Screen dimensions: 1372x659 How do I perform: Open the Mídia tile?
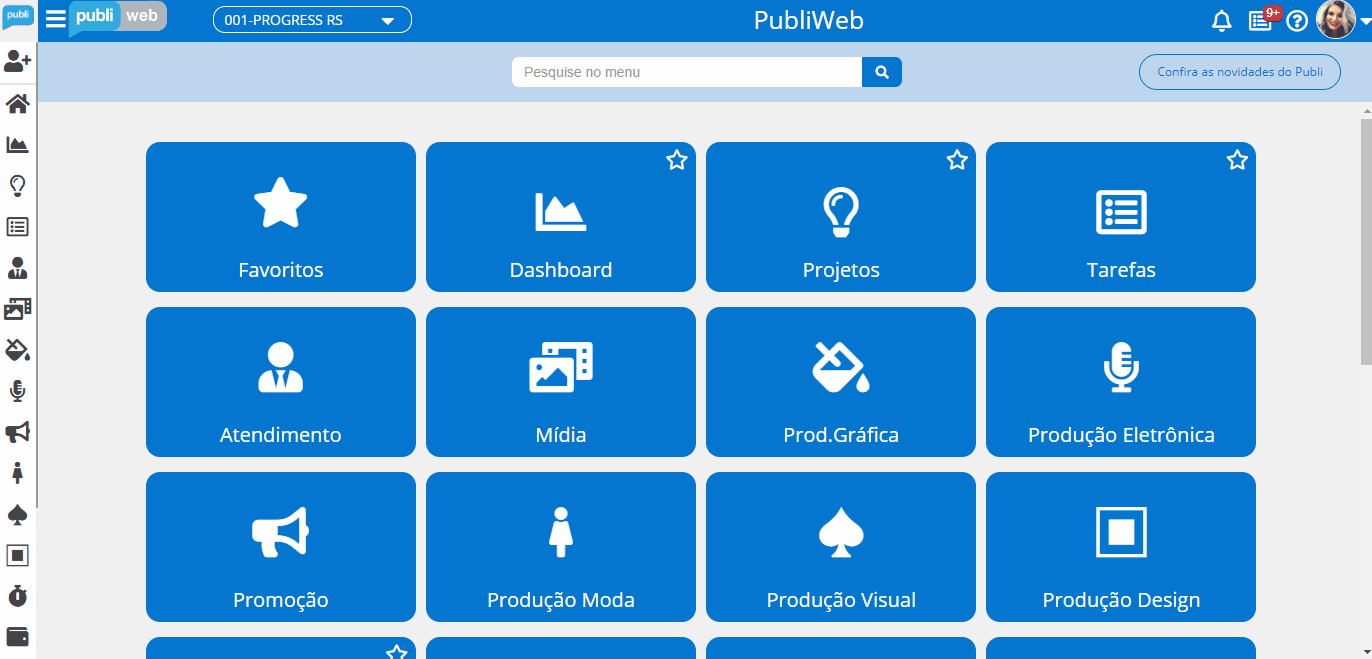click(561, 382)
